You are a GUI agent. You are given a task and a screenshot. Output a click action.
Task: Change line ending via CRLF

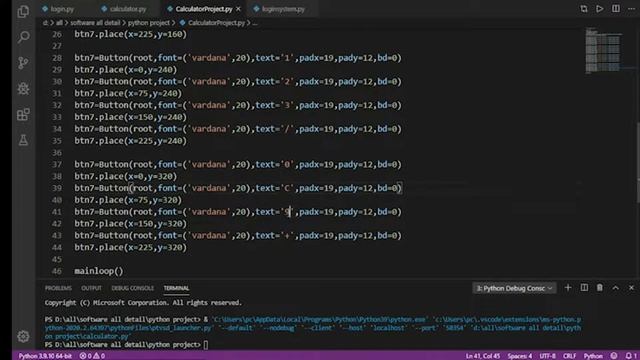[x=569, y=356]
